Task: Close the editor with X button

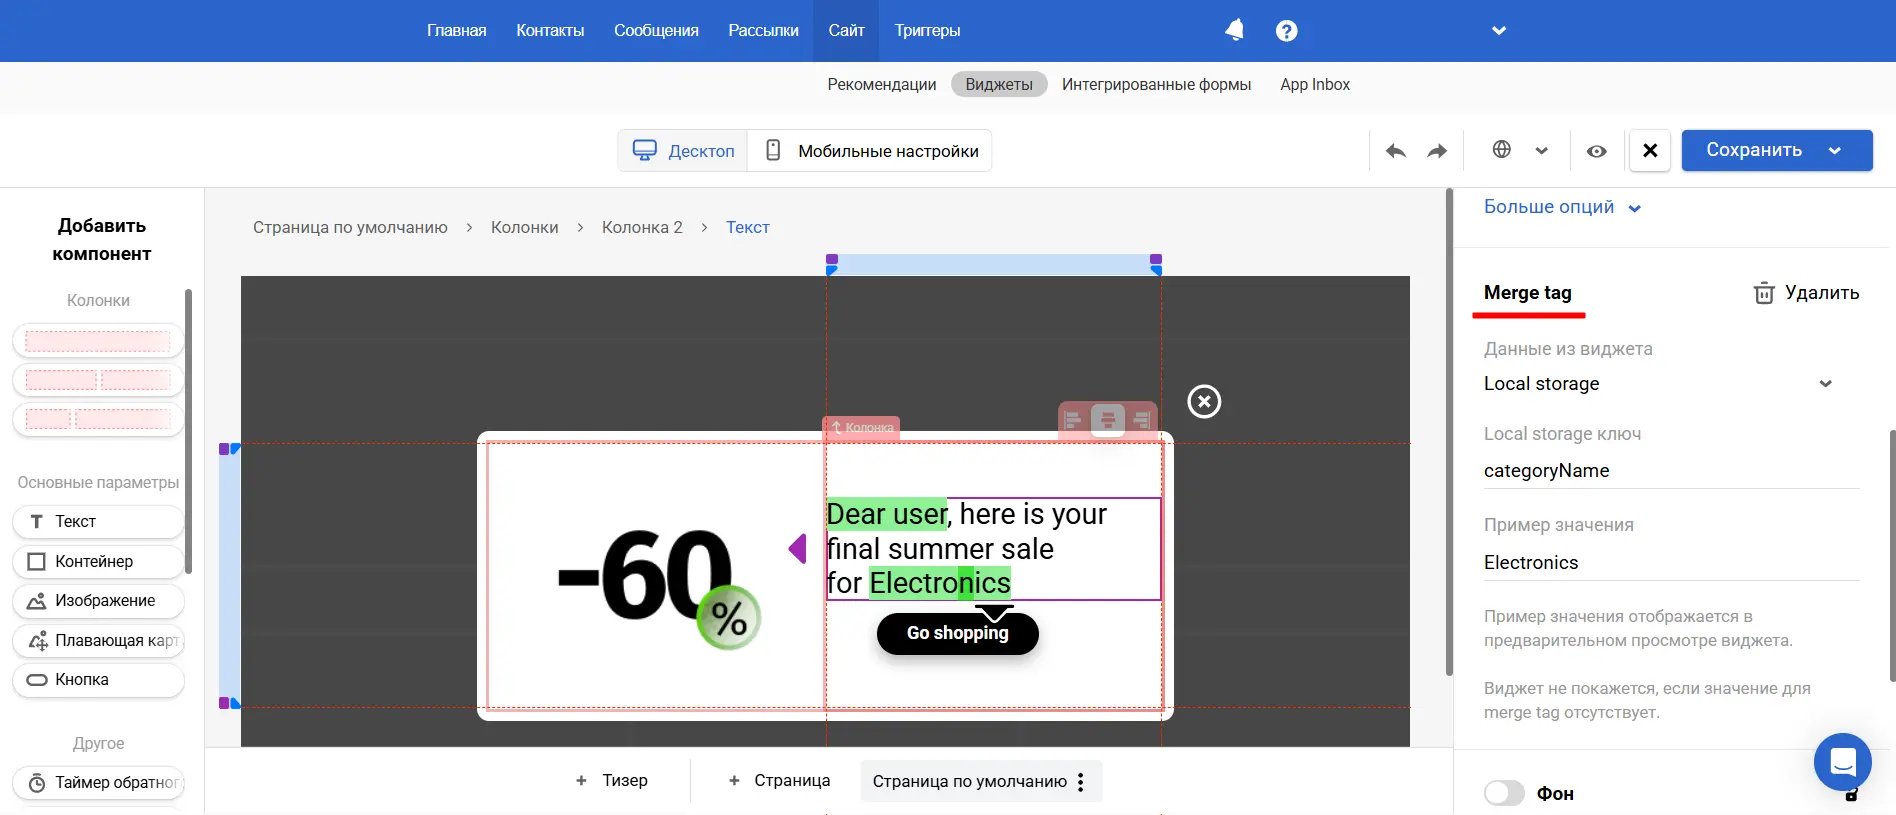Action: tap(1649, 150)
